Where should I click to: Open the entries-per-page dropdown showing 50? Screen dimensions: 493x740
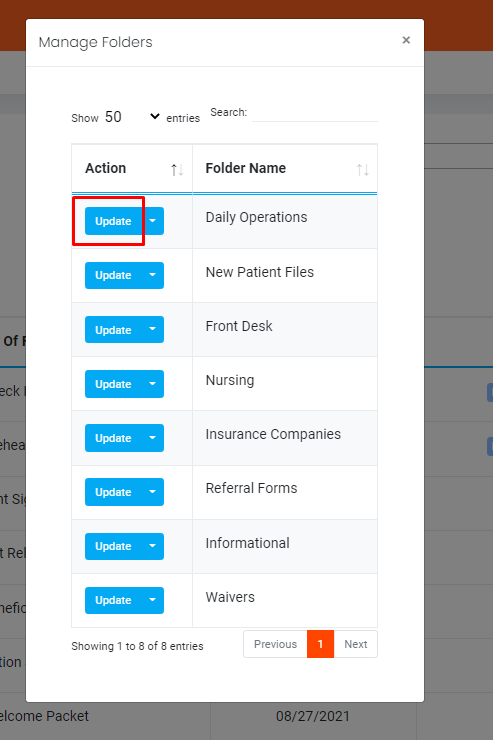[x=132, y=117]
